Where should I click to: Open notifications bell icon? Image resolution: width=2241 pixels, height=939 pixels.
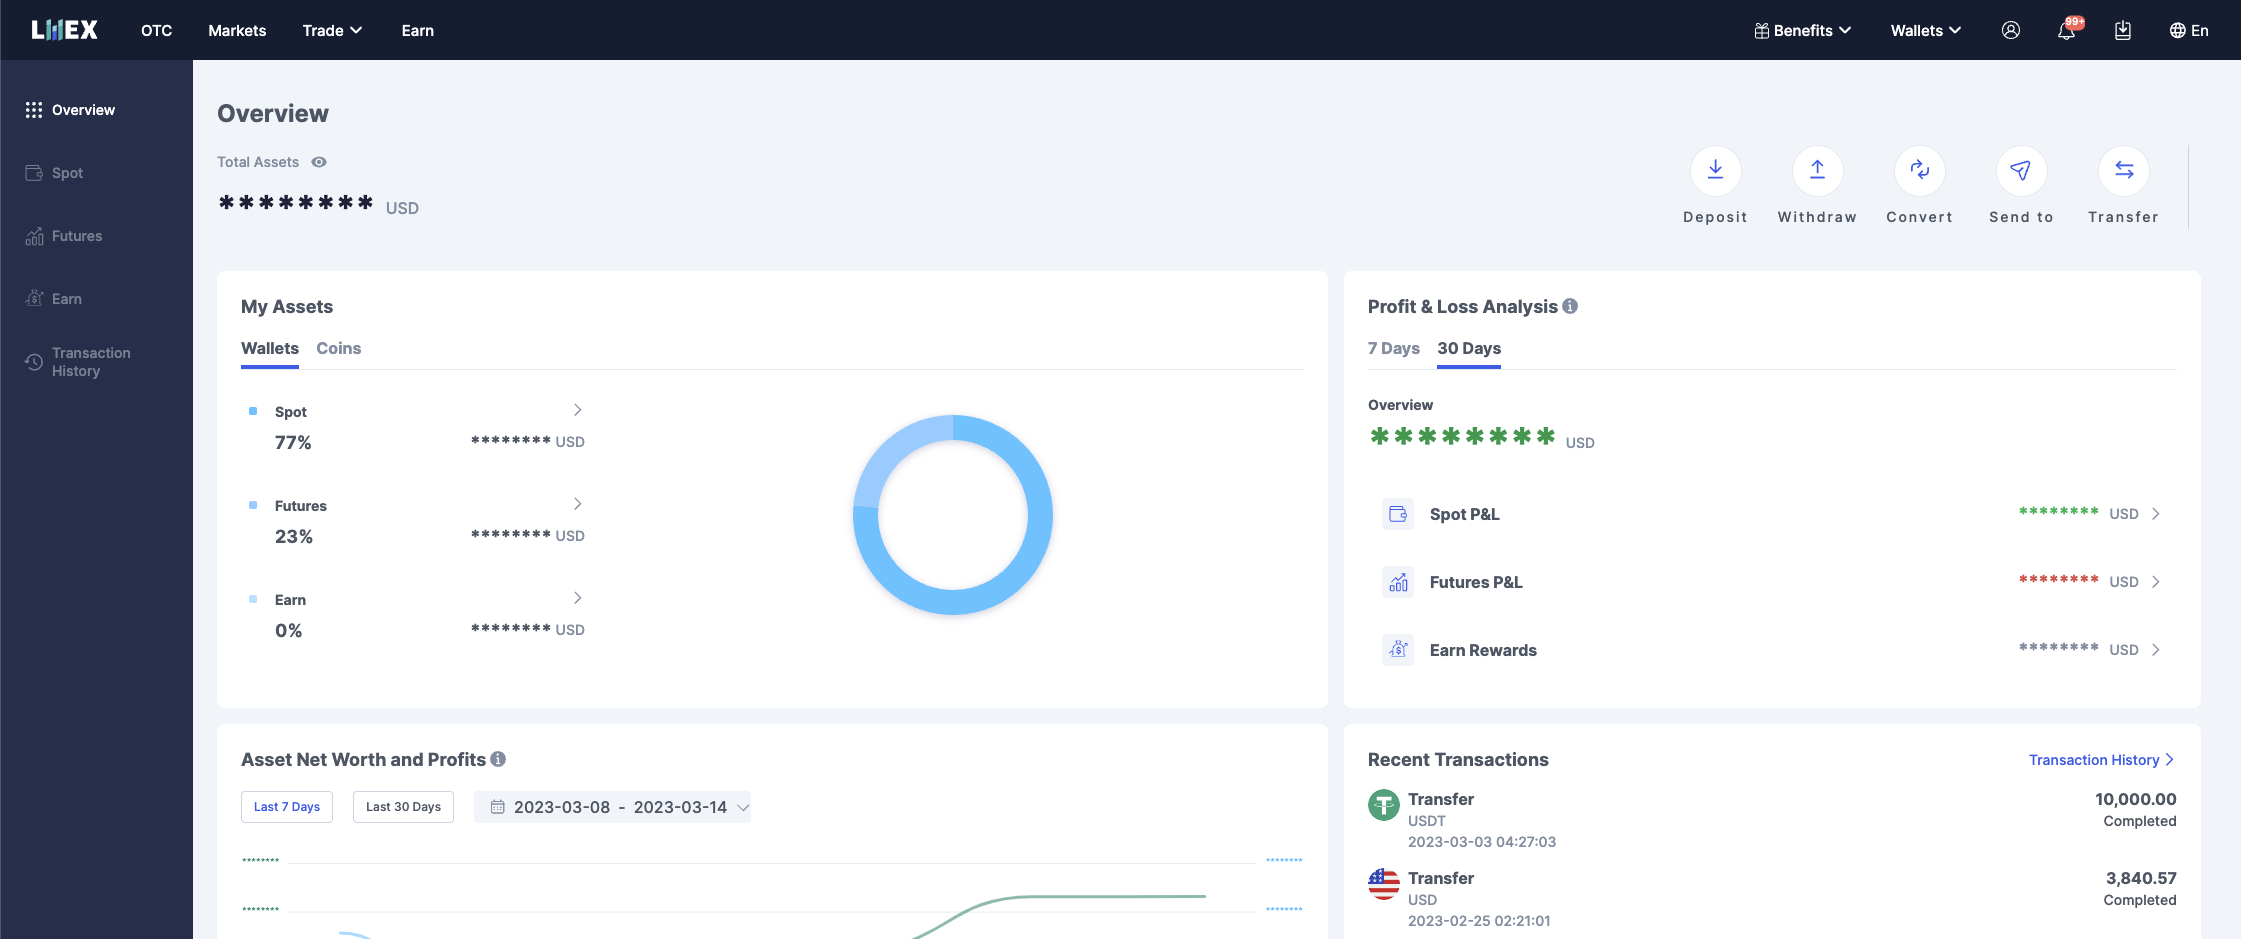2066,31
